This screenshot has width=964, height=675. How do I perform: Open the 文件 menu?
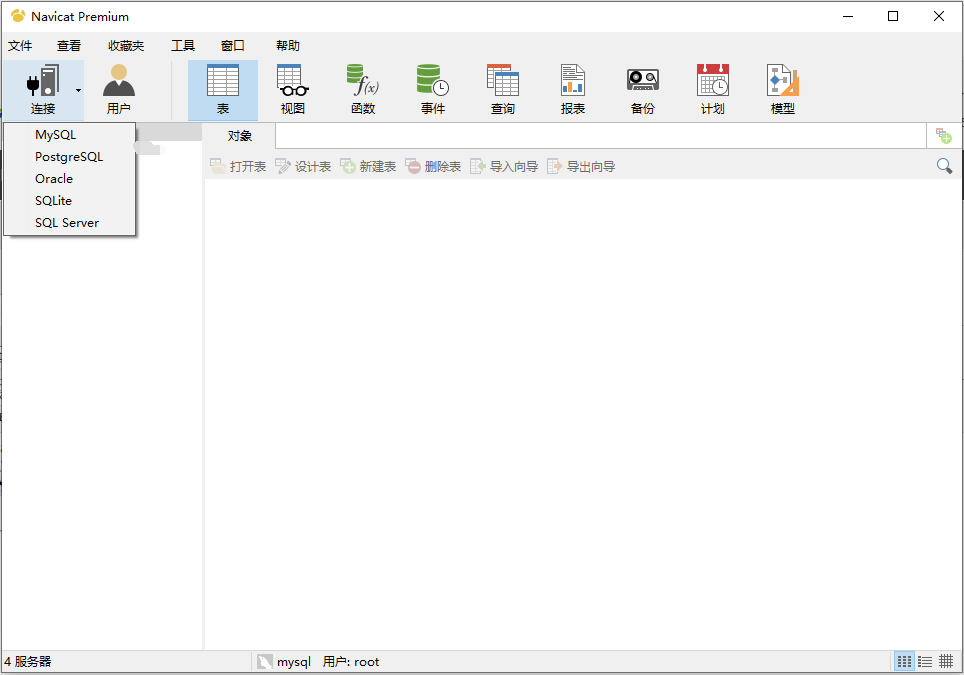20,45
